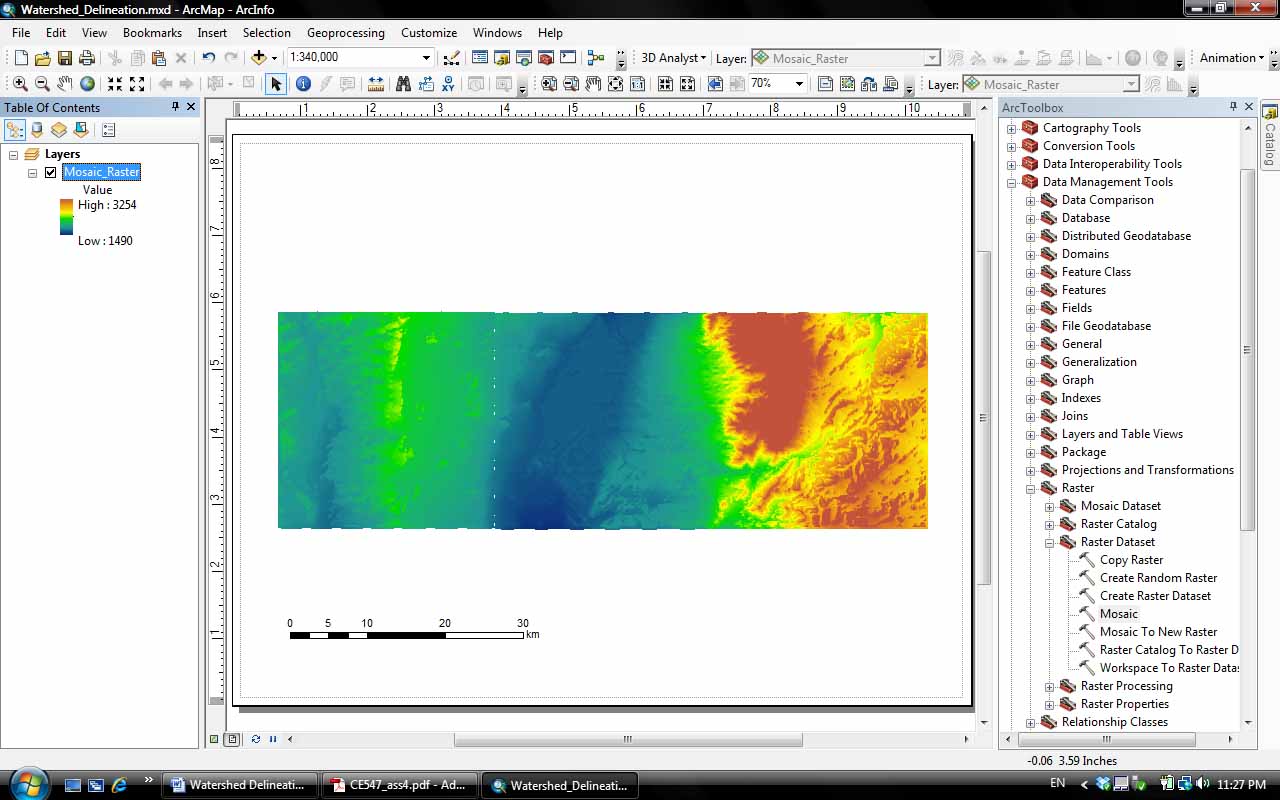Expand the Raster Processing toolset

1049,686
